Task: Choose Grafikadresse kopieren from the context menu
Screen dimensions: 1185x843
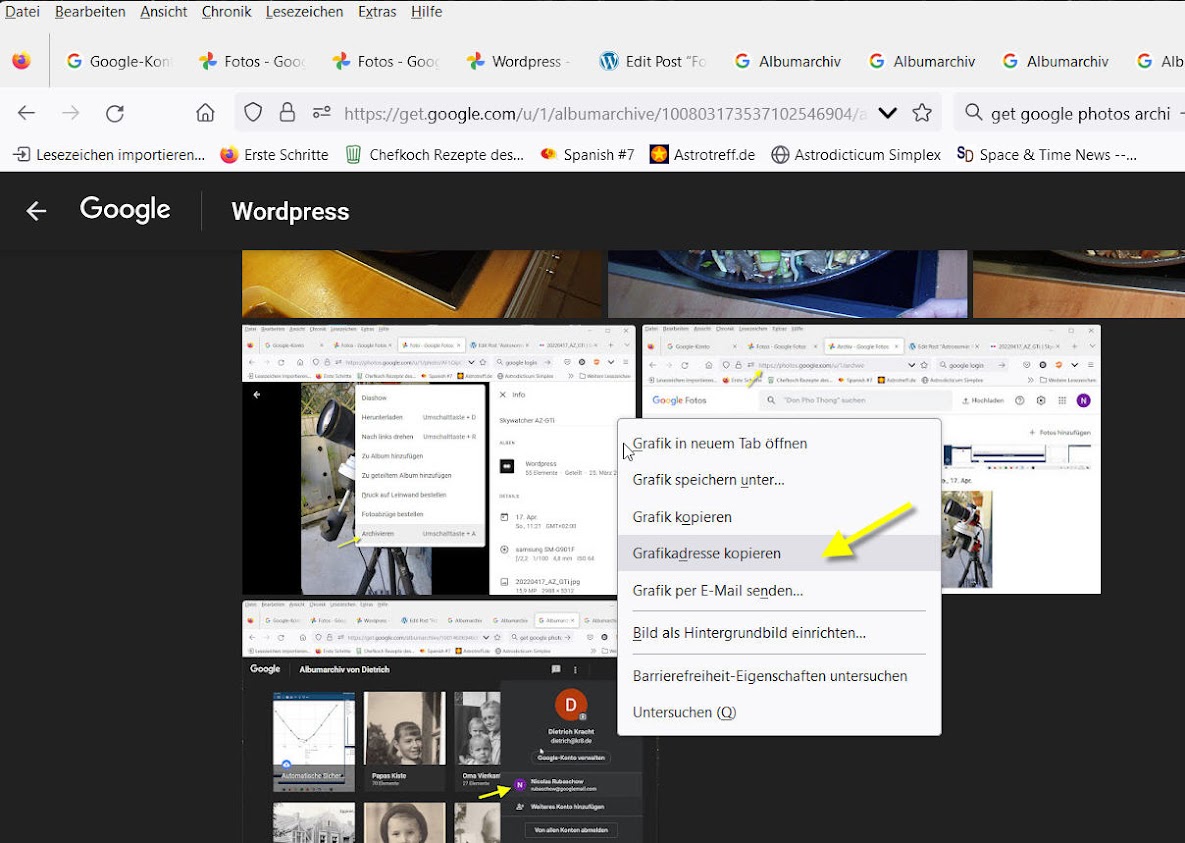Action: coord(706,553)
